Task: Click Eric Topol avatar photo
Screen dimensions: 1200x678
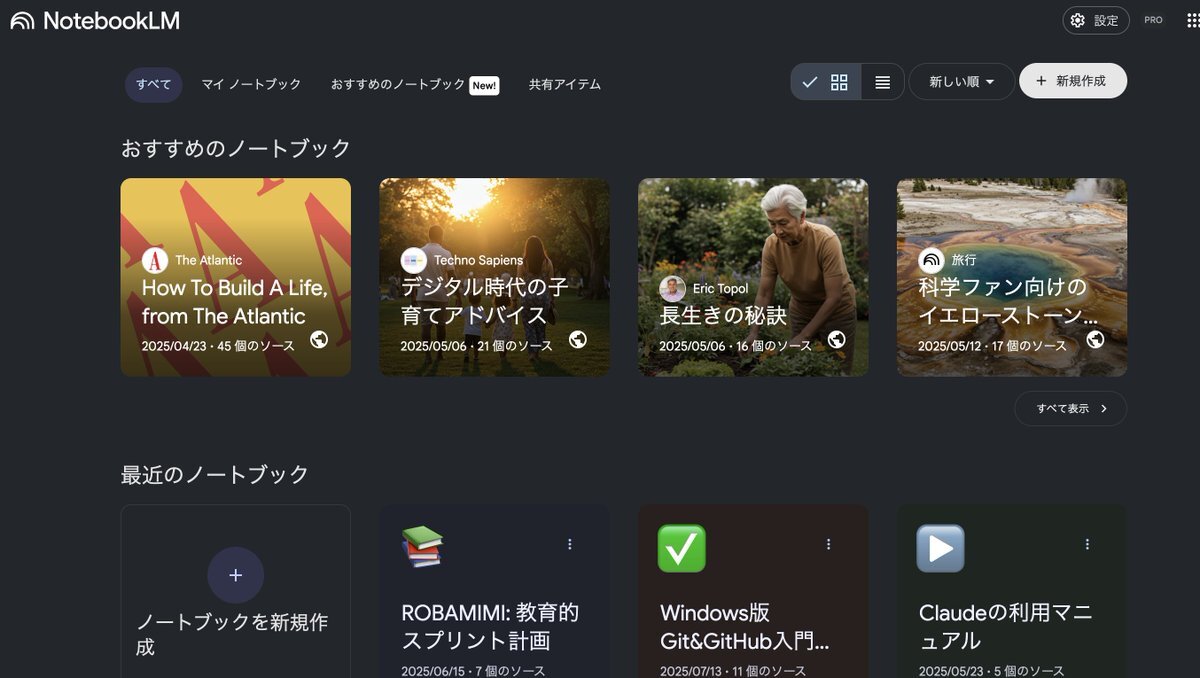Action: tap(673, 288)
